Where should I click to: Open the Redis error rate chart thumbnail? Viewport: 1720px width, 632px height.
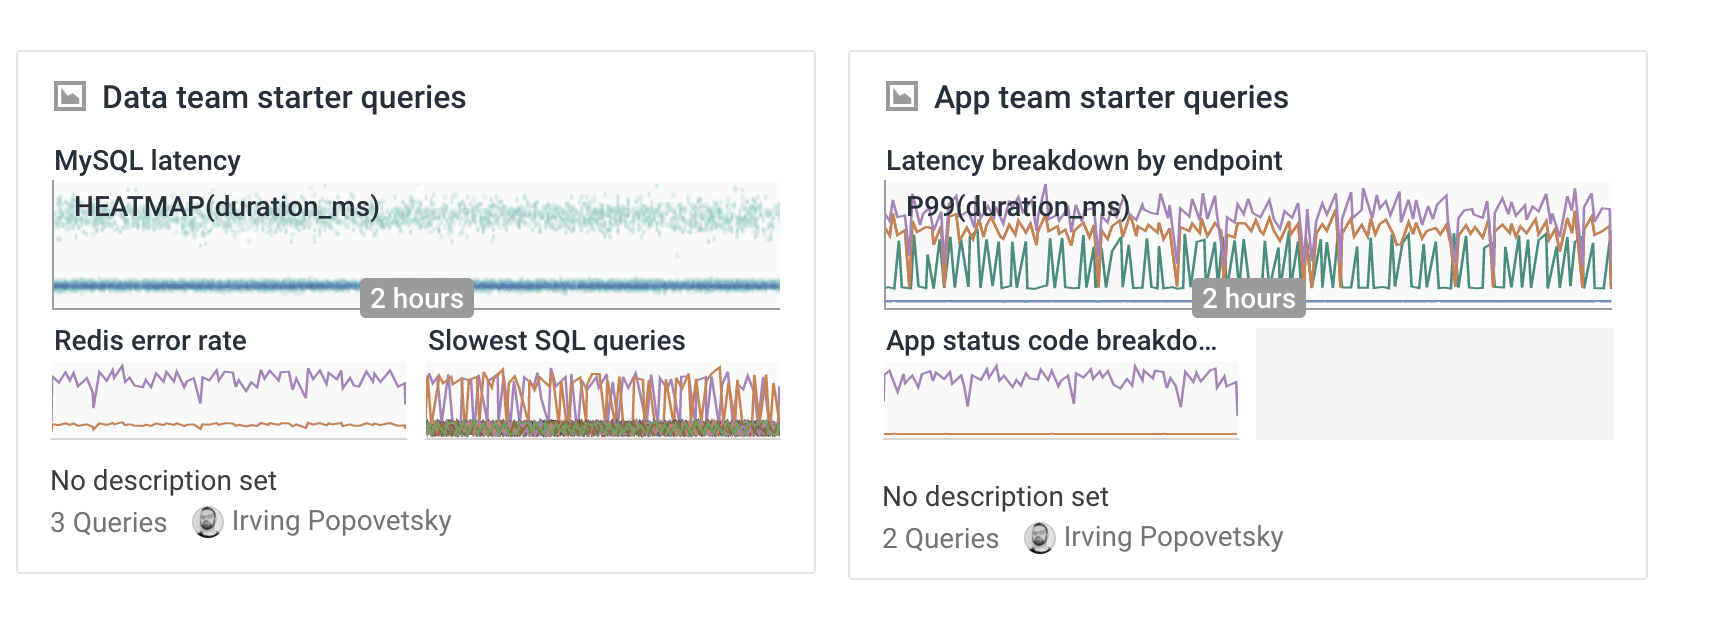[229, 401]
